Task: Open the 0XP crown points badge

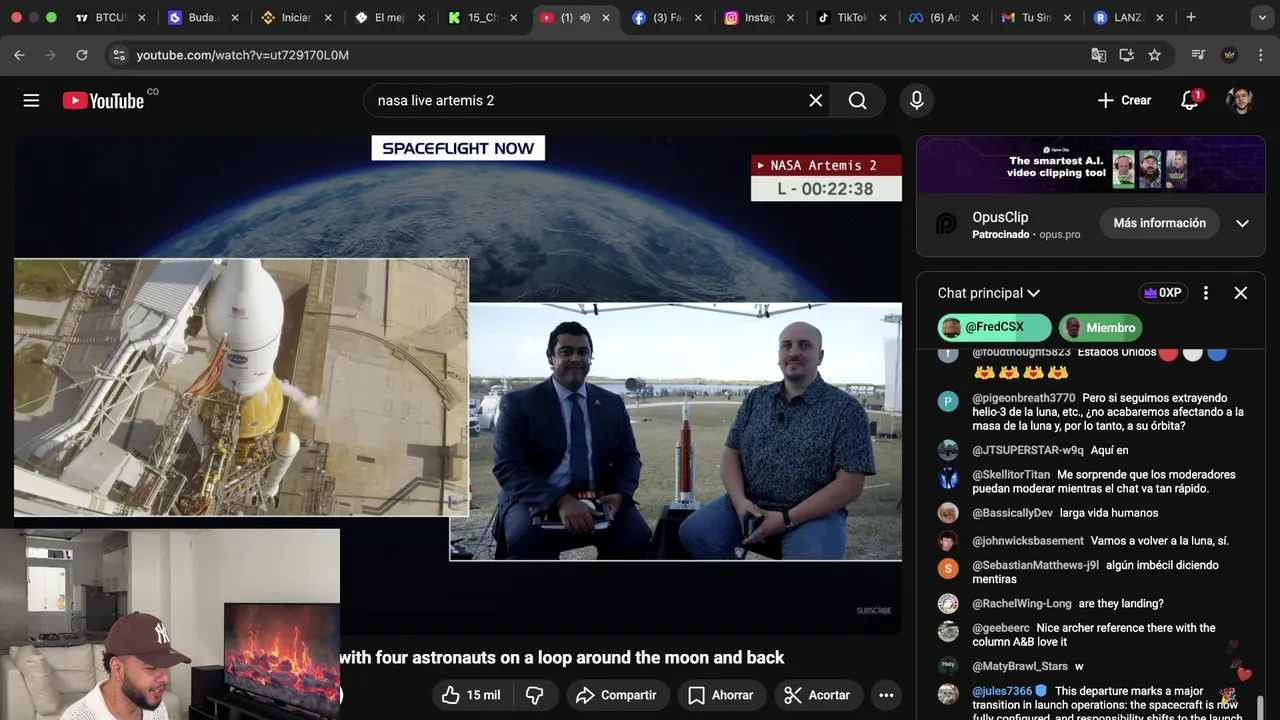Action: click(1163, 293)
